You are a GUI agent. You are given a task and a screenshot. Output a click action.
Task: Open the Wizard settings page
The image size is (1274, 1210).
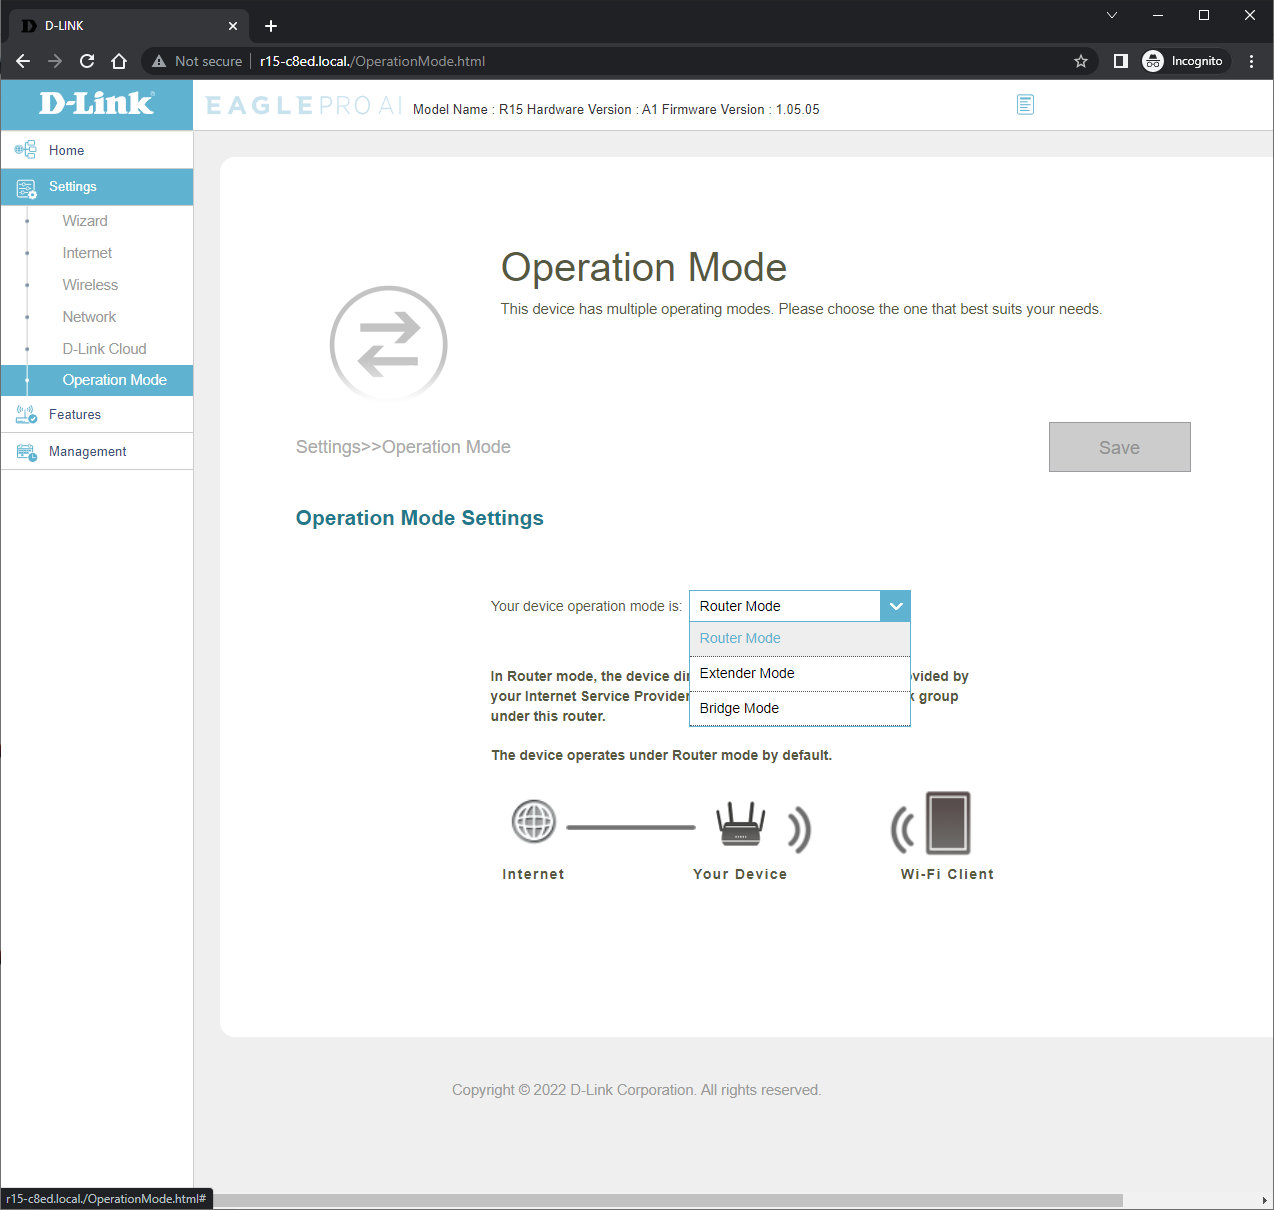pyautogui.click(x=85, y=221)
